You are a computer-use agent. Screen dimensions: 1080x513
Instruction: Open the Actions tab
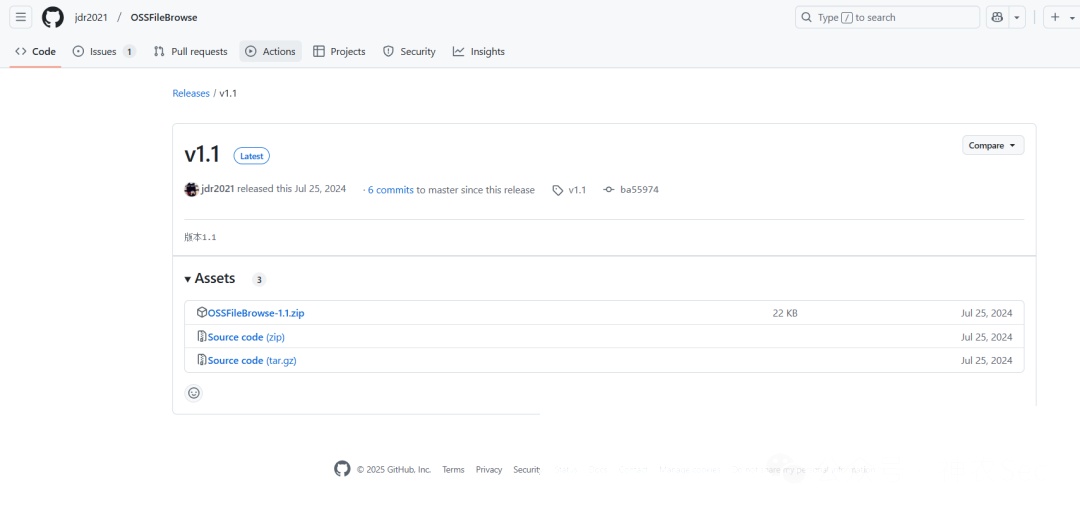tap(271, 51)
